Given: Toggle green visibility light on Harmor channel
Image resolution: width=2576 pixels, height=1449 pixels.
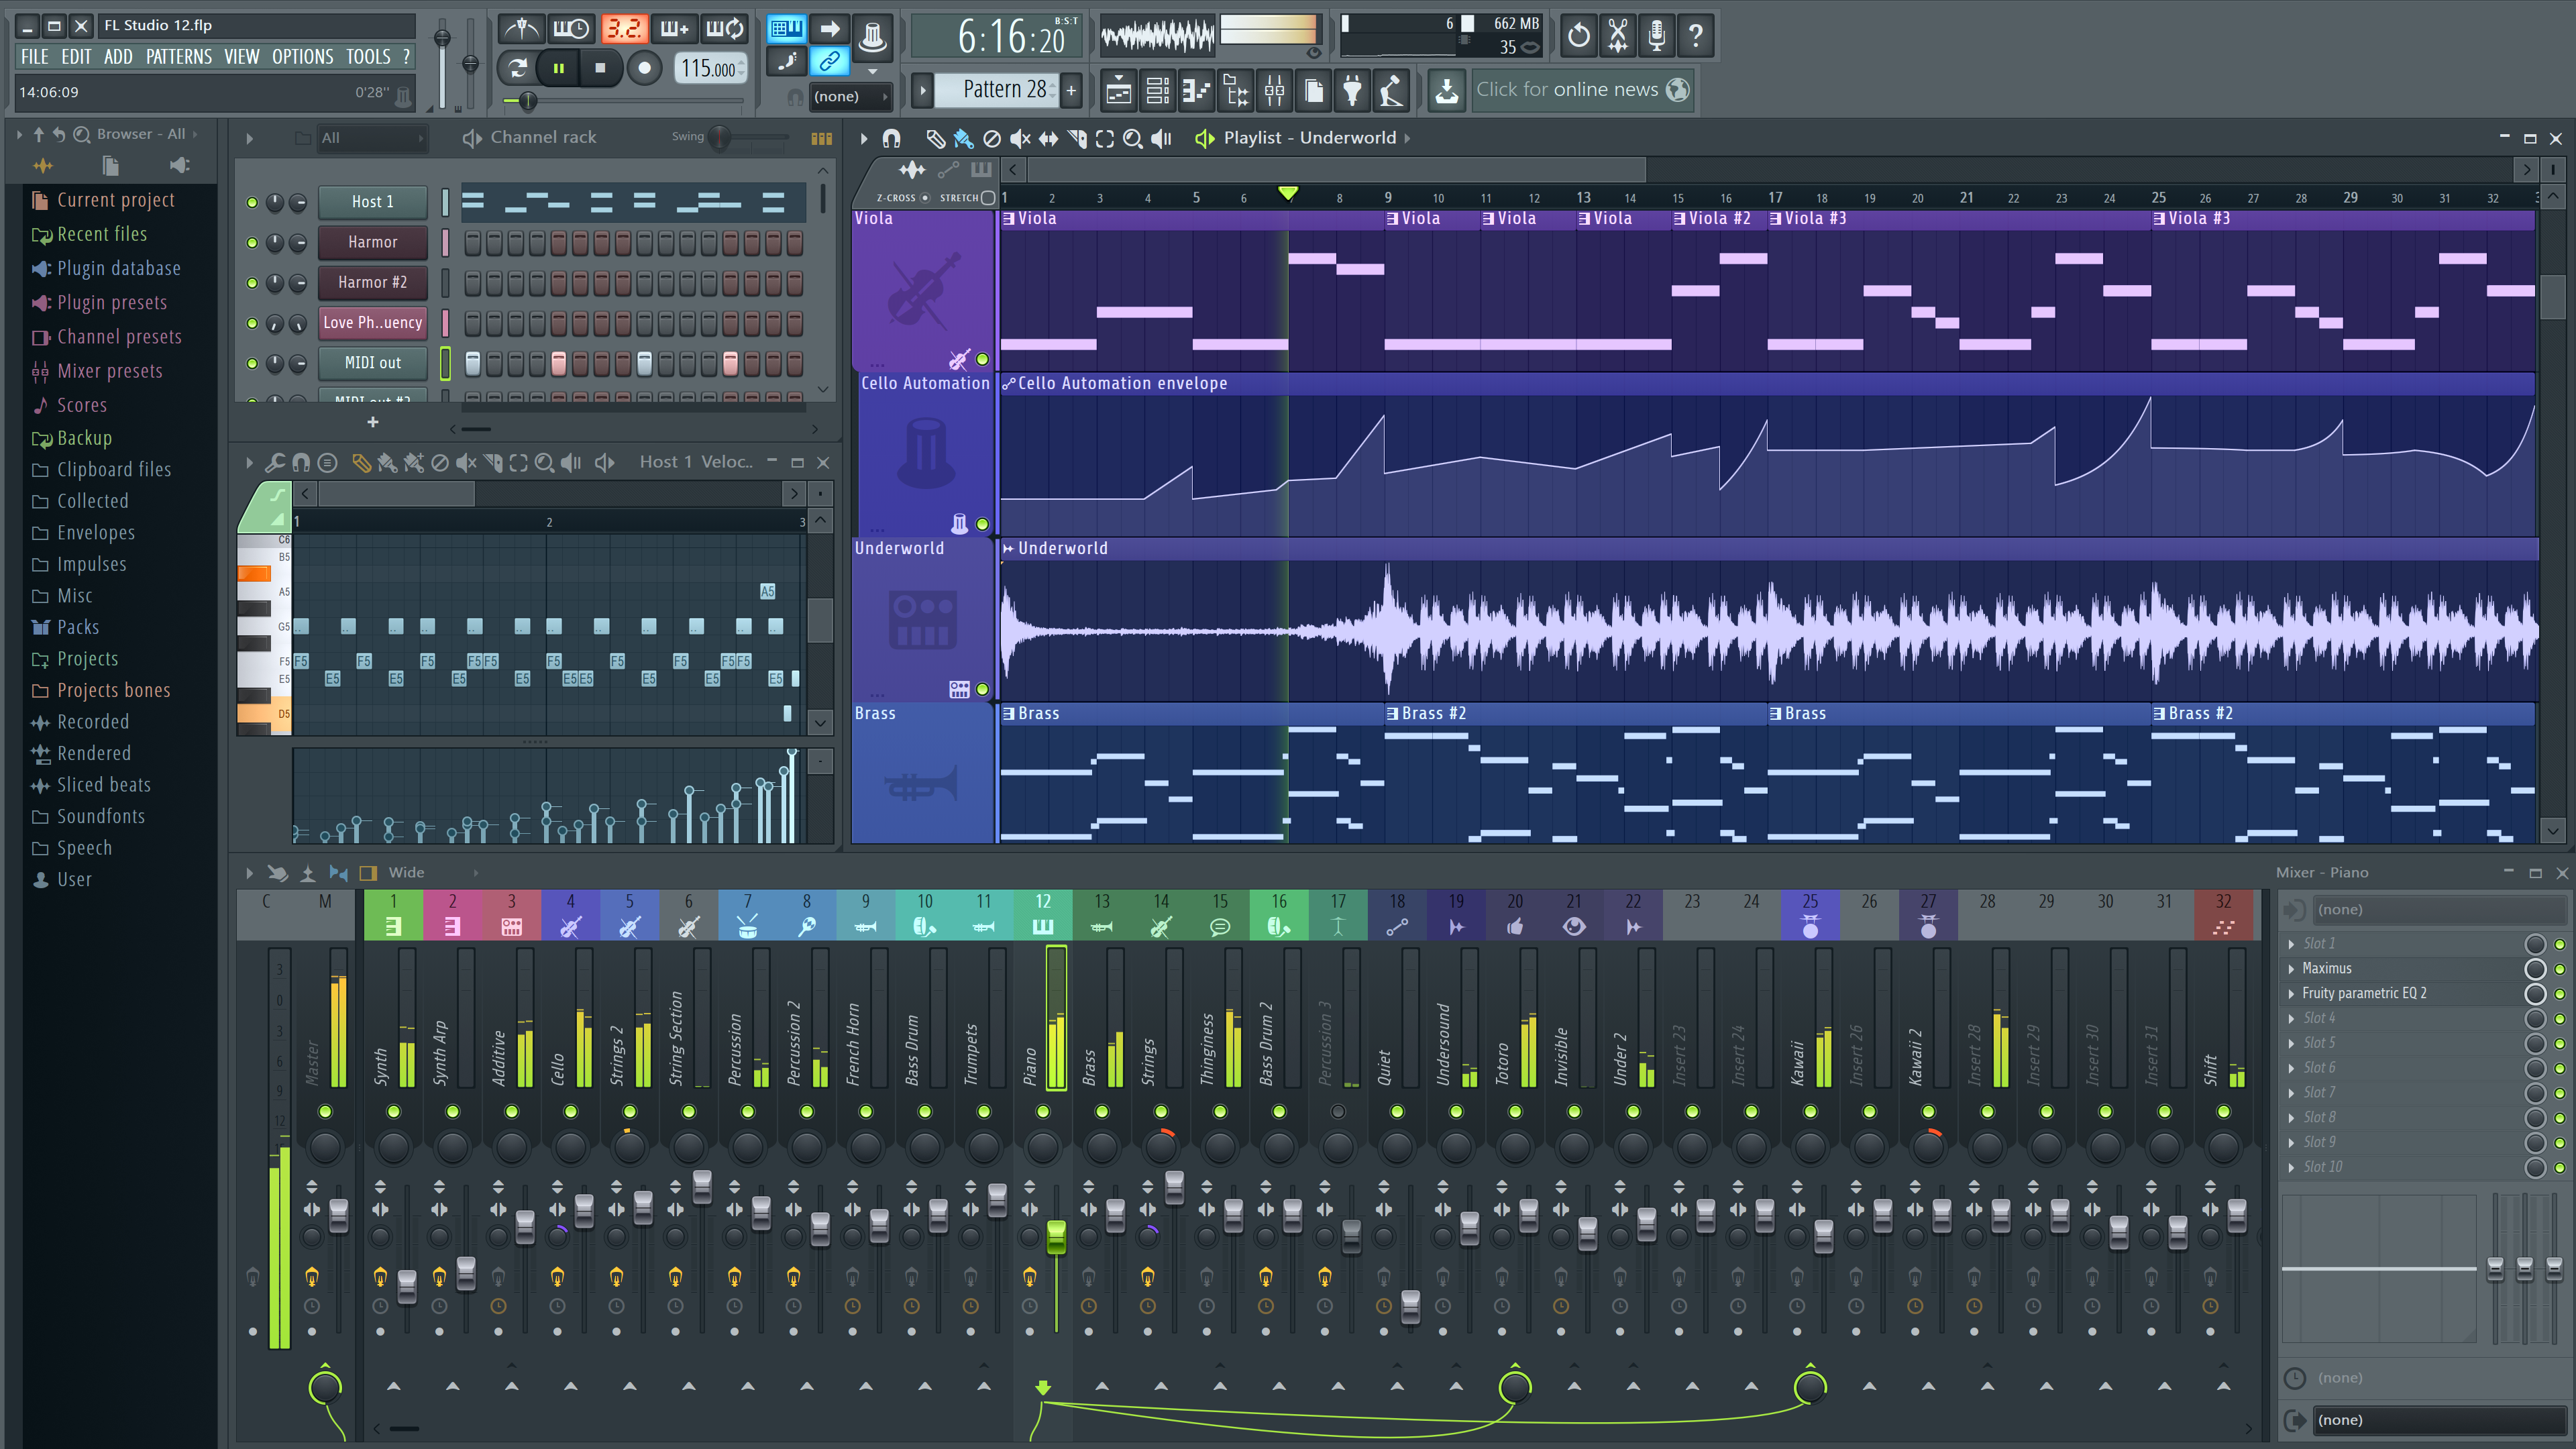Looking at the screenshot, I should pyautogui.click(x=252, y=241).
